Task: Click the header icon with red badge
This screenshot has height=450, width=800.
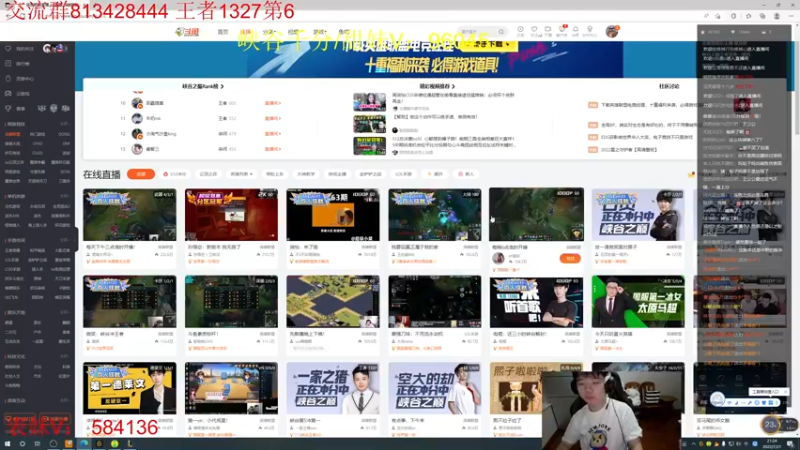Action: (x=562, y=30)
